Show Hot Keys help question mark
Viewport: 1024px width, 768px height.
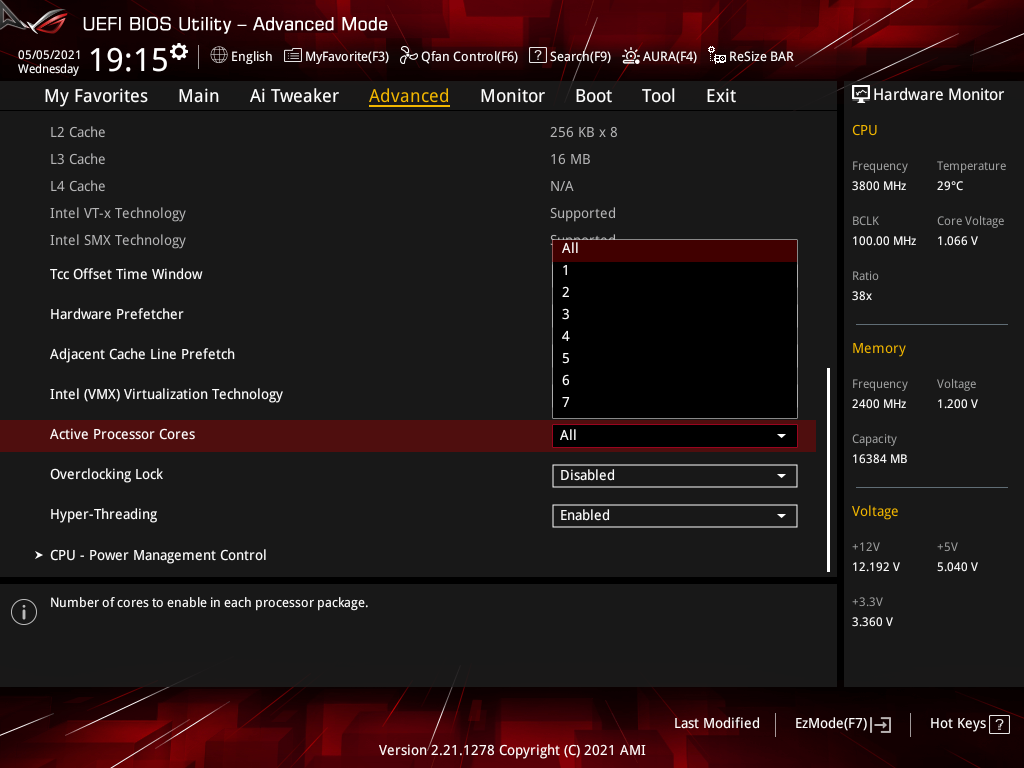click(998, 724)
